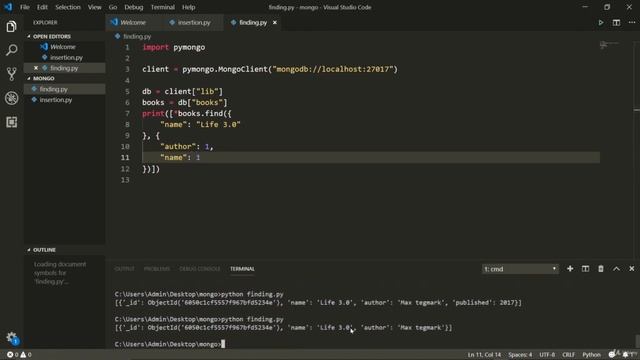640x360 pixels.
Task: Change indentation via Spaces: 4
Action: (x=520, y=355)
